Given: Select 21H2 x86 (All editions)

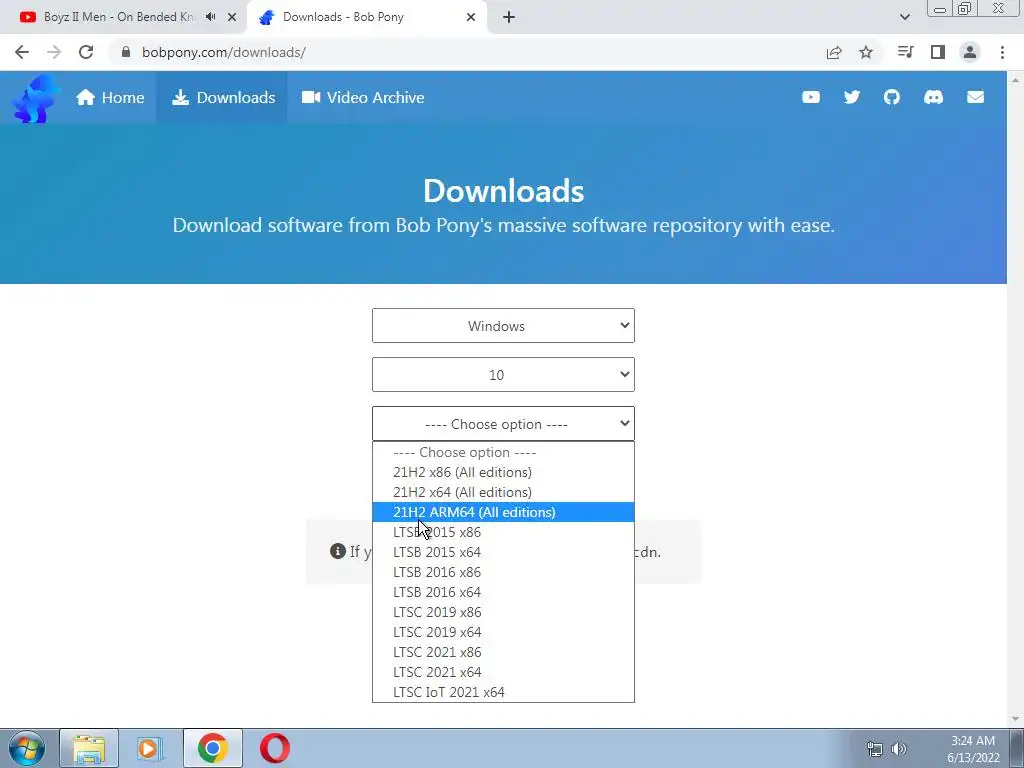Looking at the screenshot, I should [503, 472].
